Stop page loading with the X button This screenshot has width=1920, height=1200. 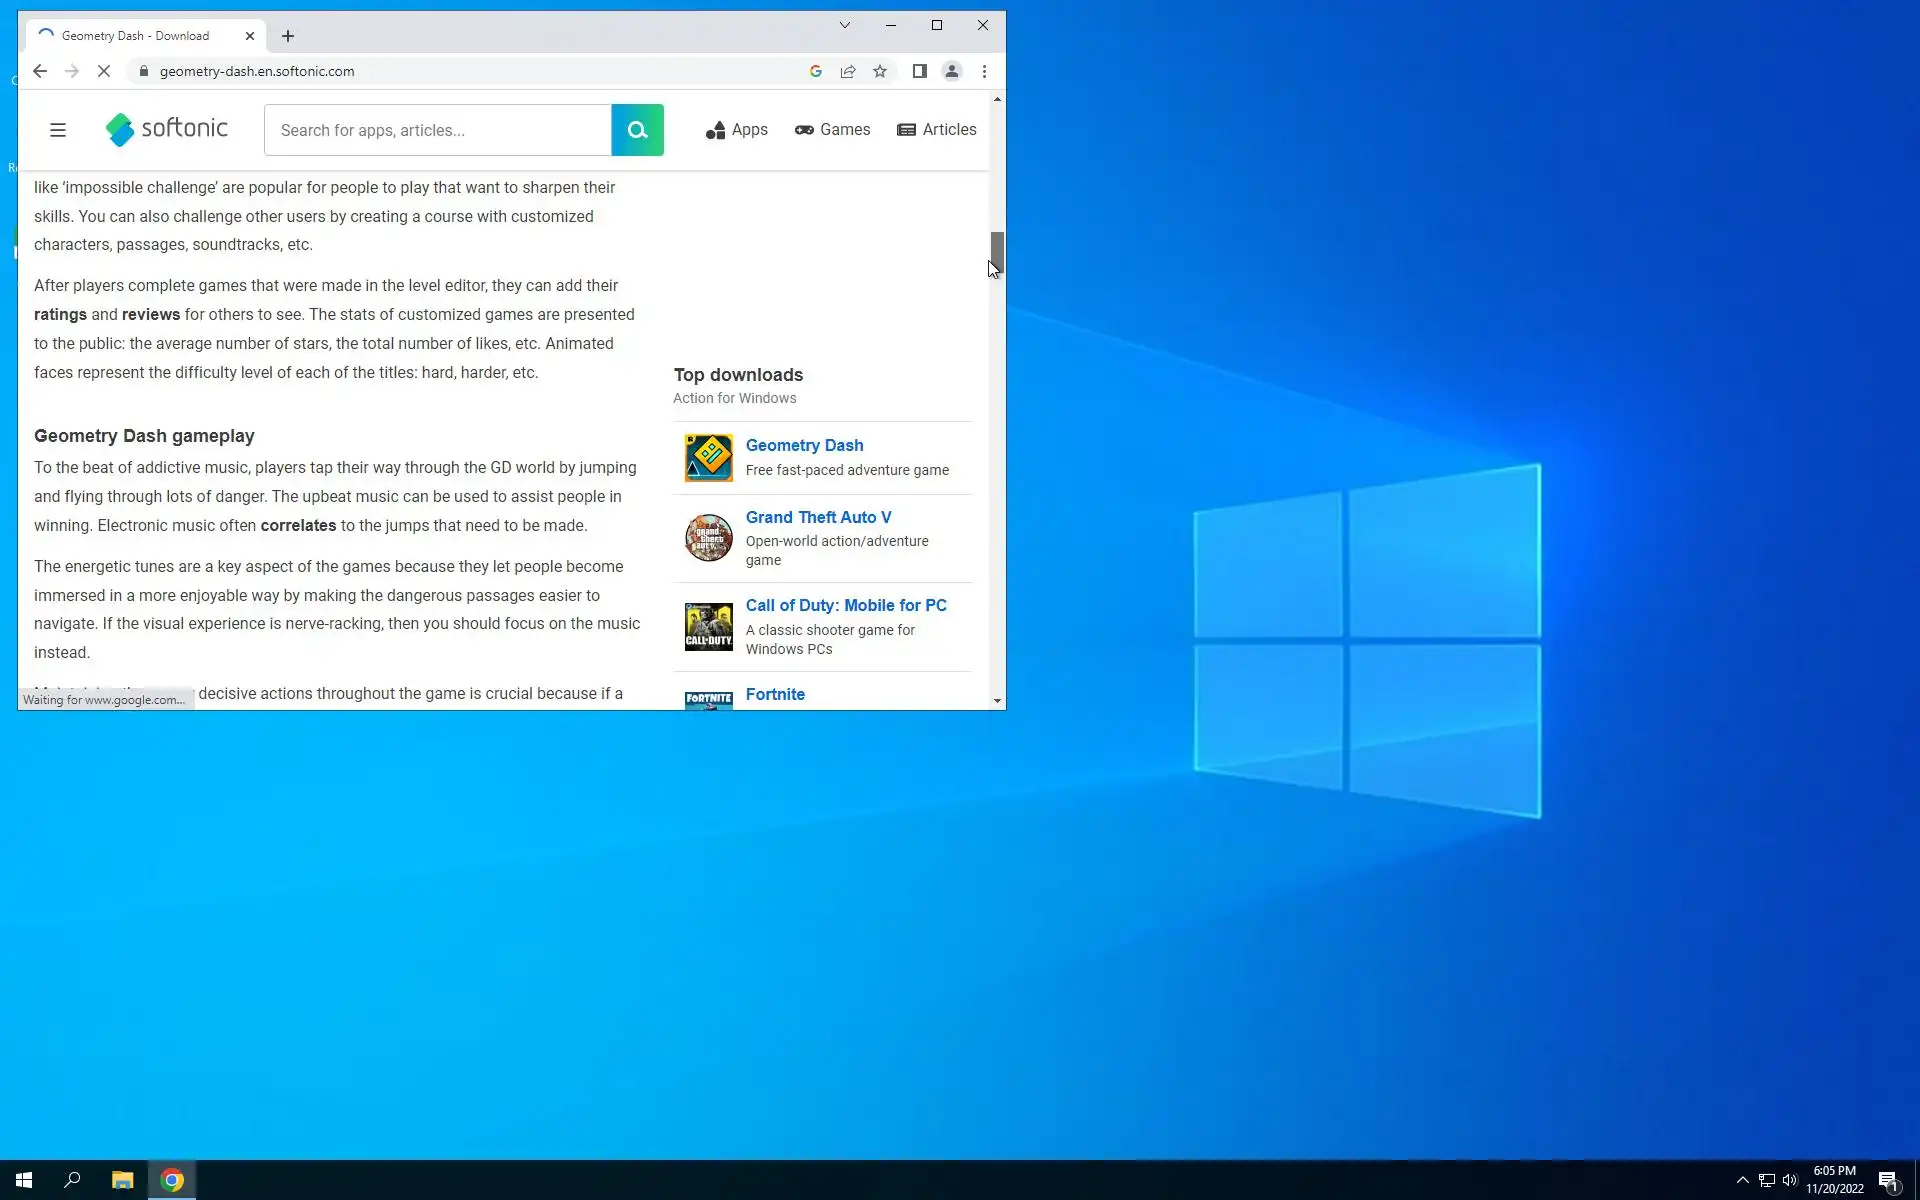click(x=106, y=71)
